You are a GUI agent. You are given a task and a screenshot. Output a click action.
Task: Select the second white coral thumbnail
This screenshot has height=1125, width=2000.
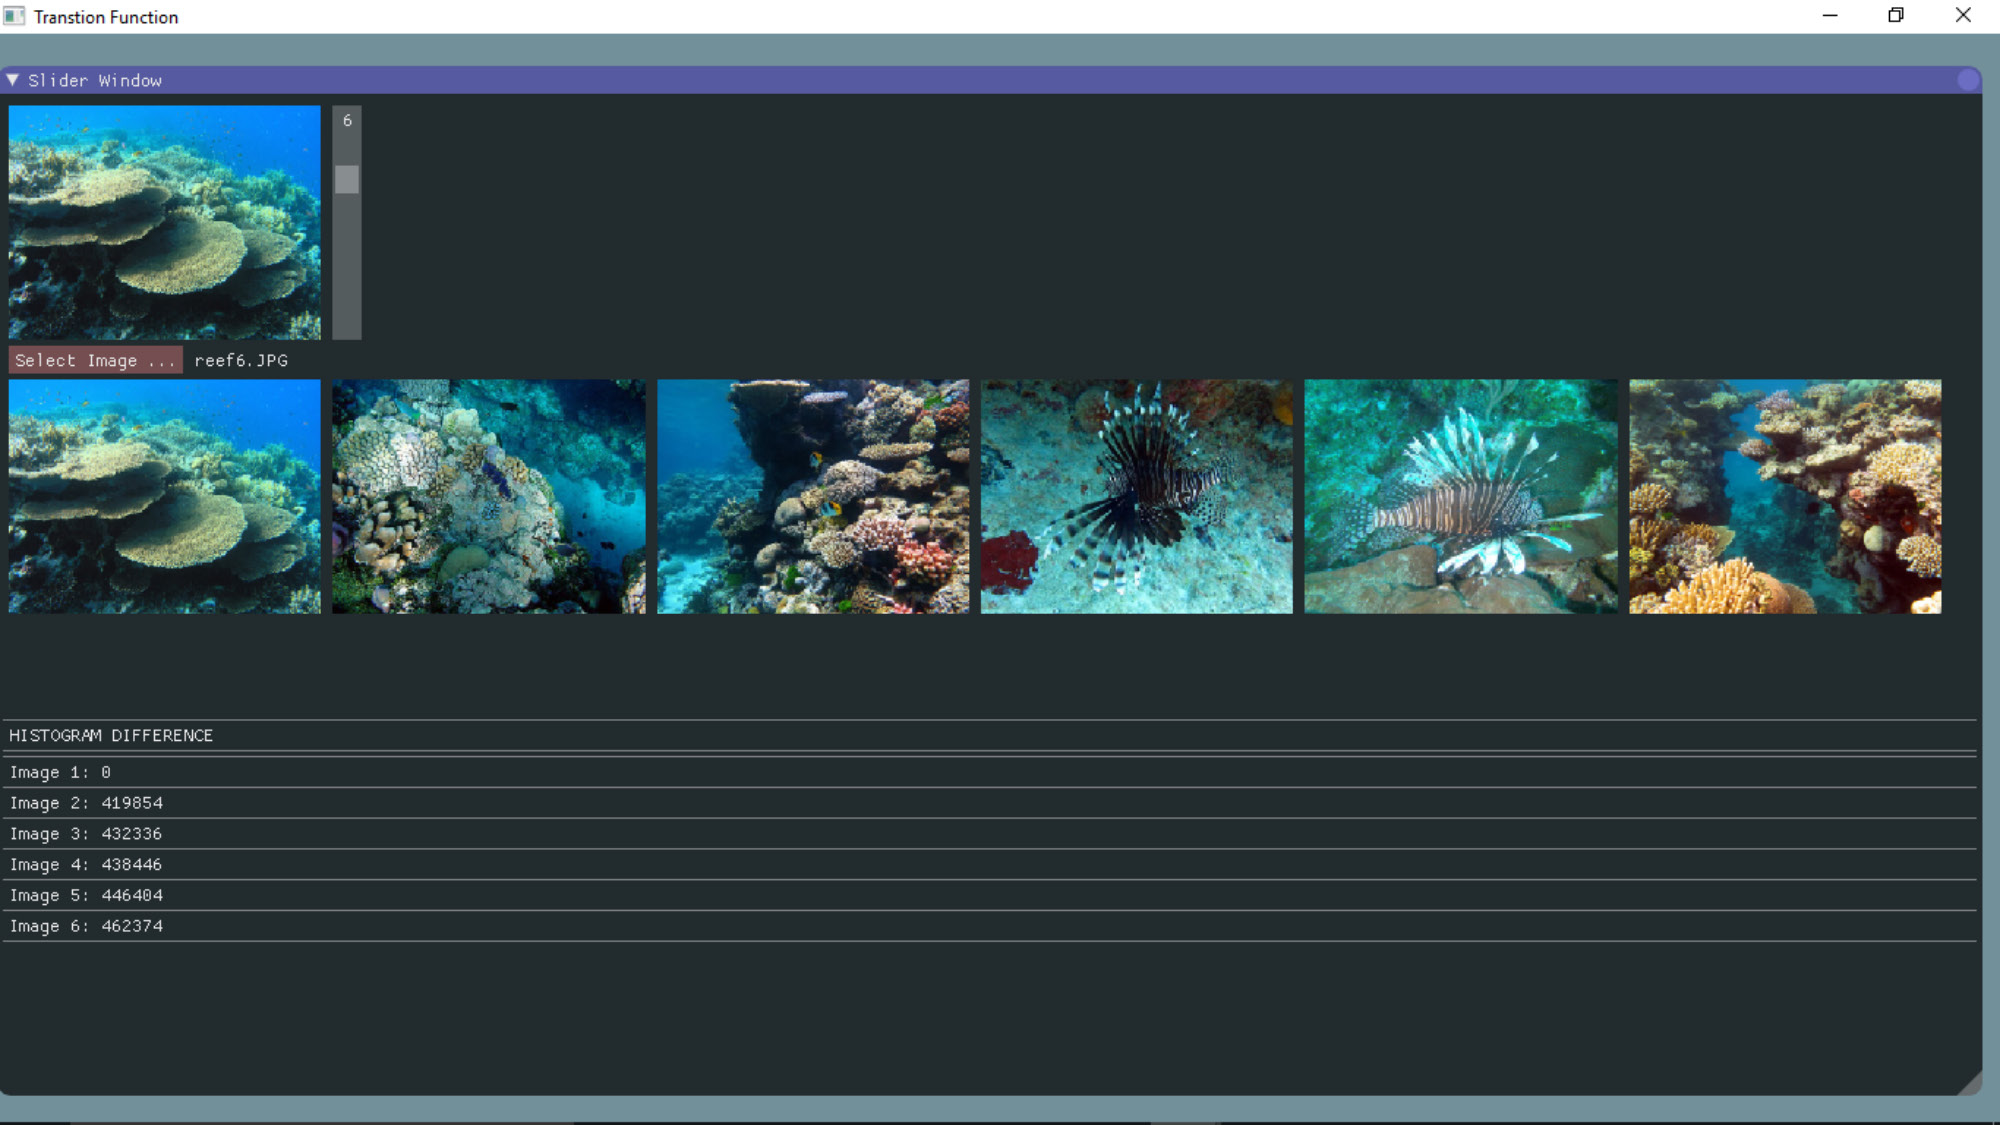click(x=489, y=496)
